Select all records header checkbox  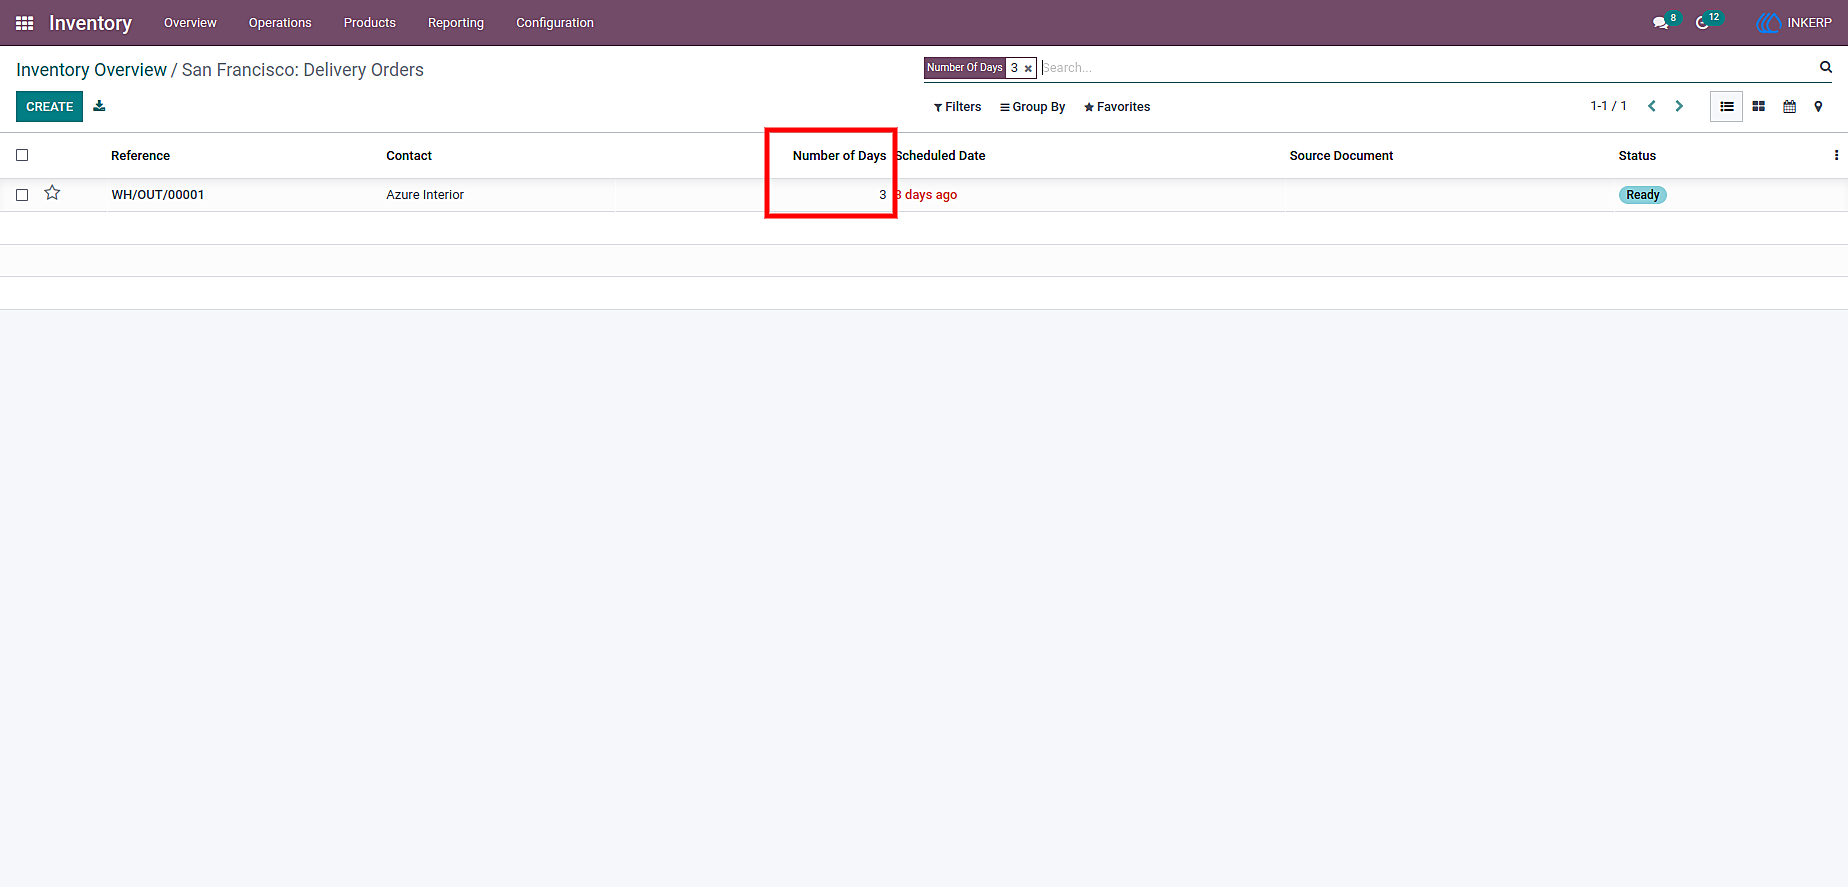22,155
